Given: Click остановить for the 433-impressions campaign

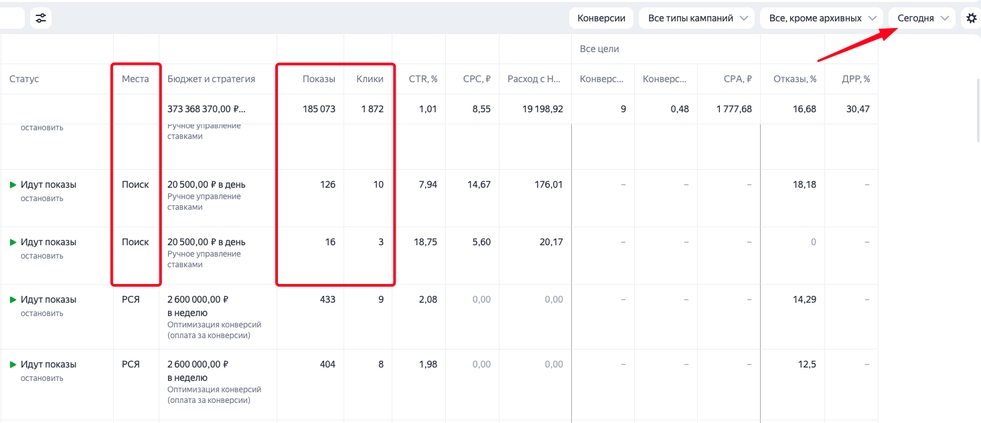Looking at the screenshot, I should coord(42,313).
